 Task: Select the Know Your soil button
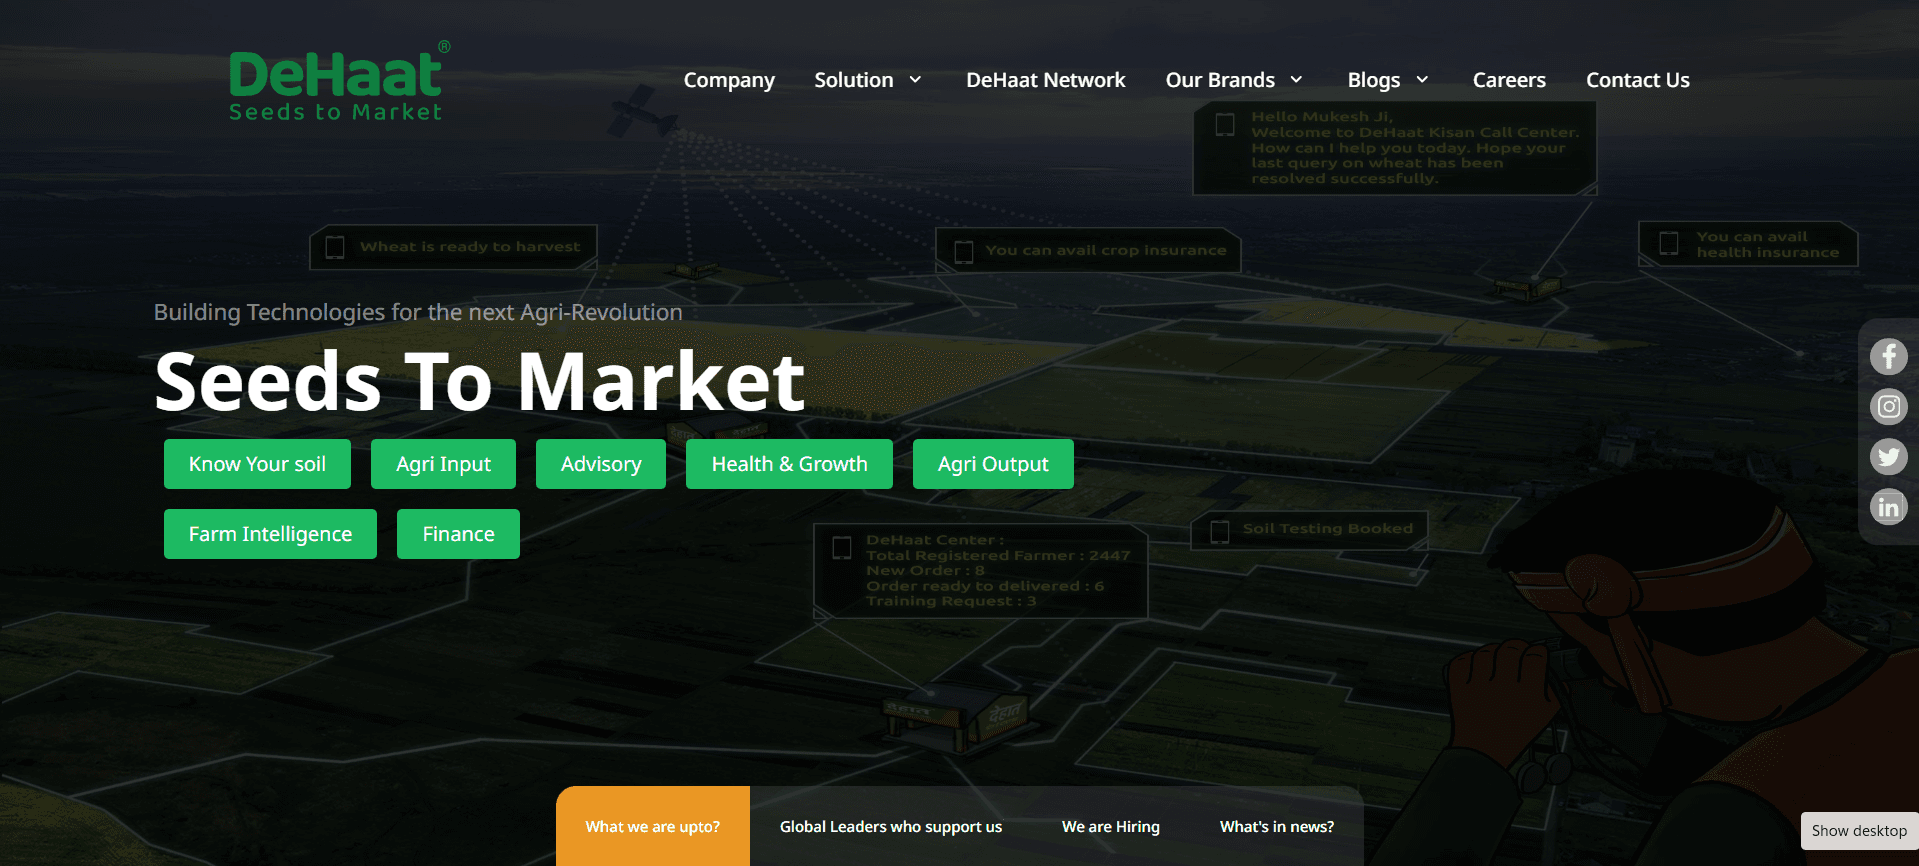click(257, 464)
